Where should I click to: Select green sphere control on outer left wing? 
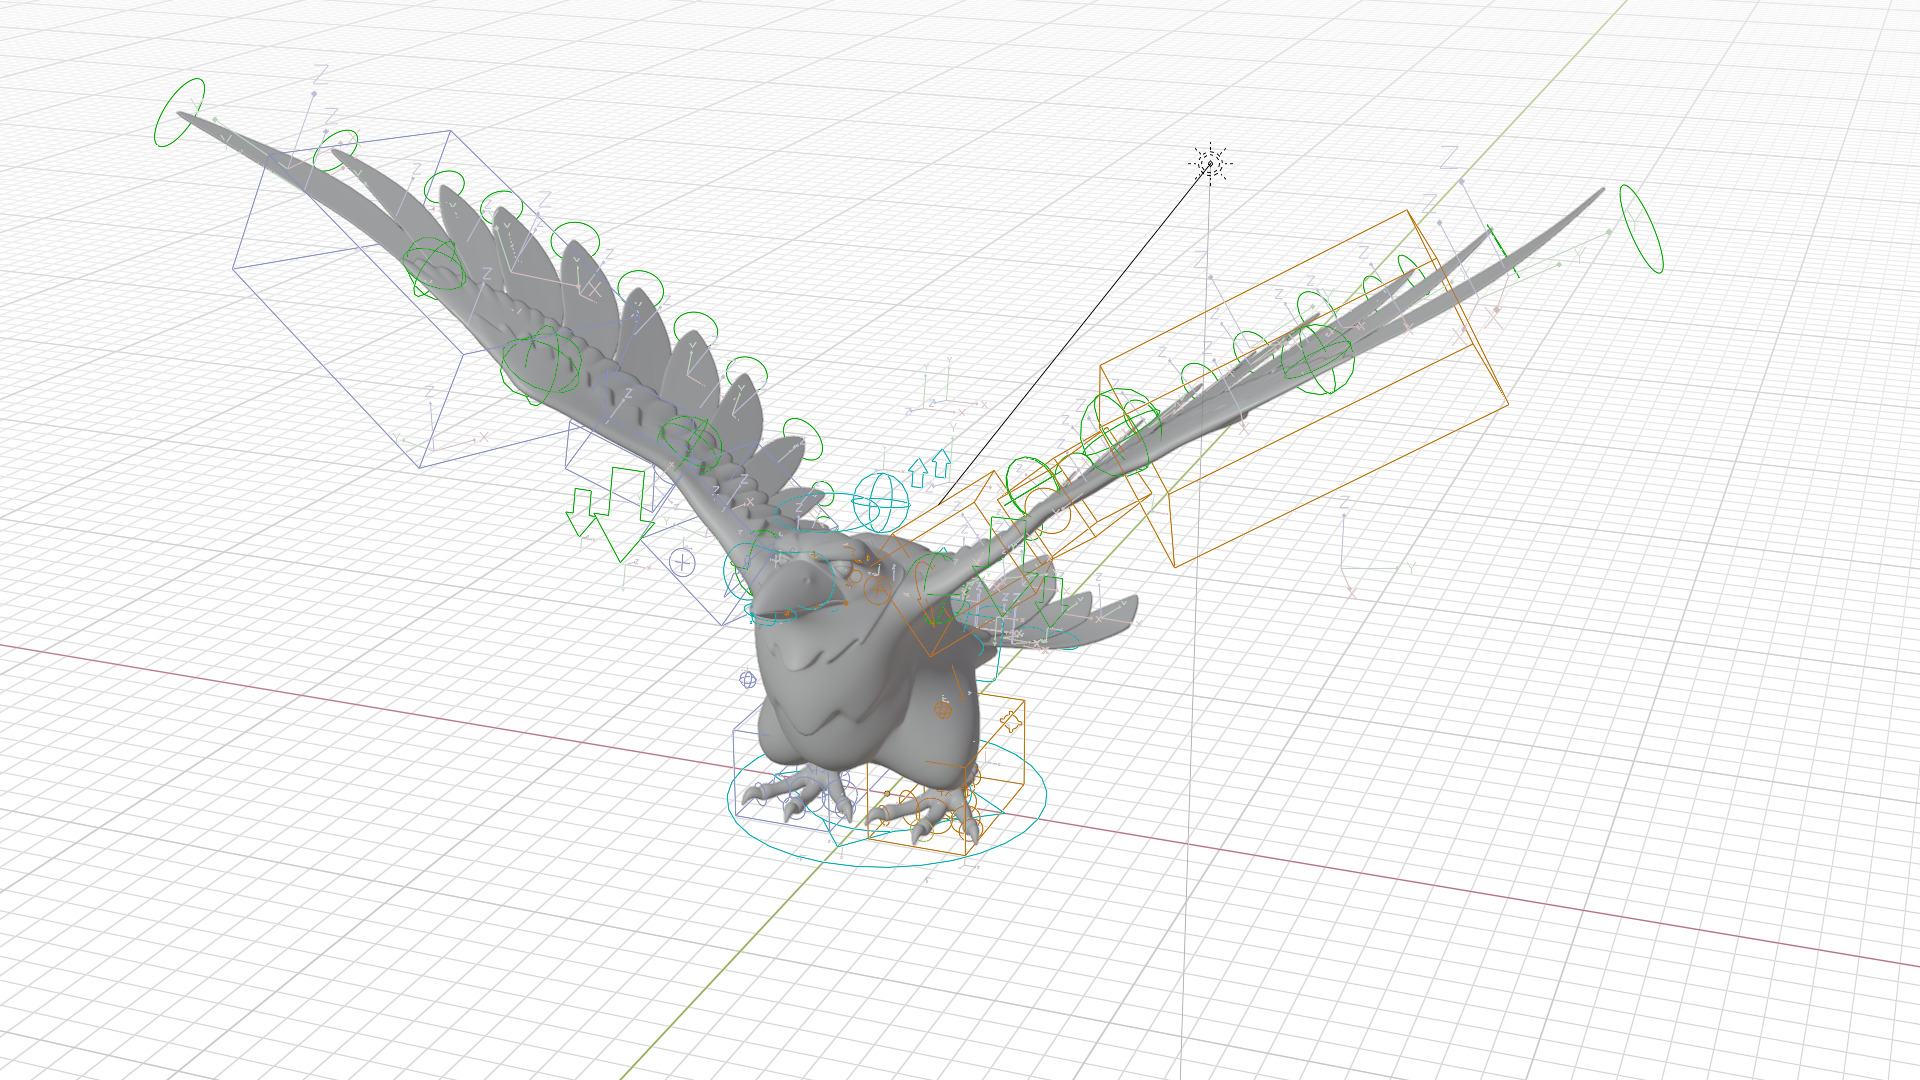435,267
